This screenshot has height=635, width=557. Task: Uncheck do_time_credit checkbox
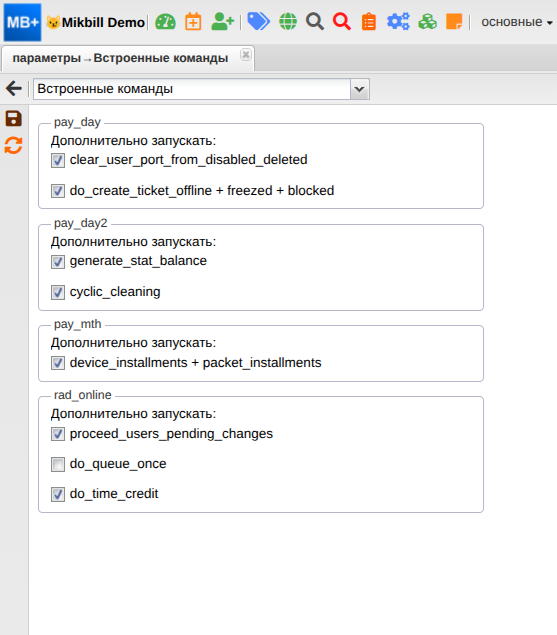(58, 494)
